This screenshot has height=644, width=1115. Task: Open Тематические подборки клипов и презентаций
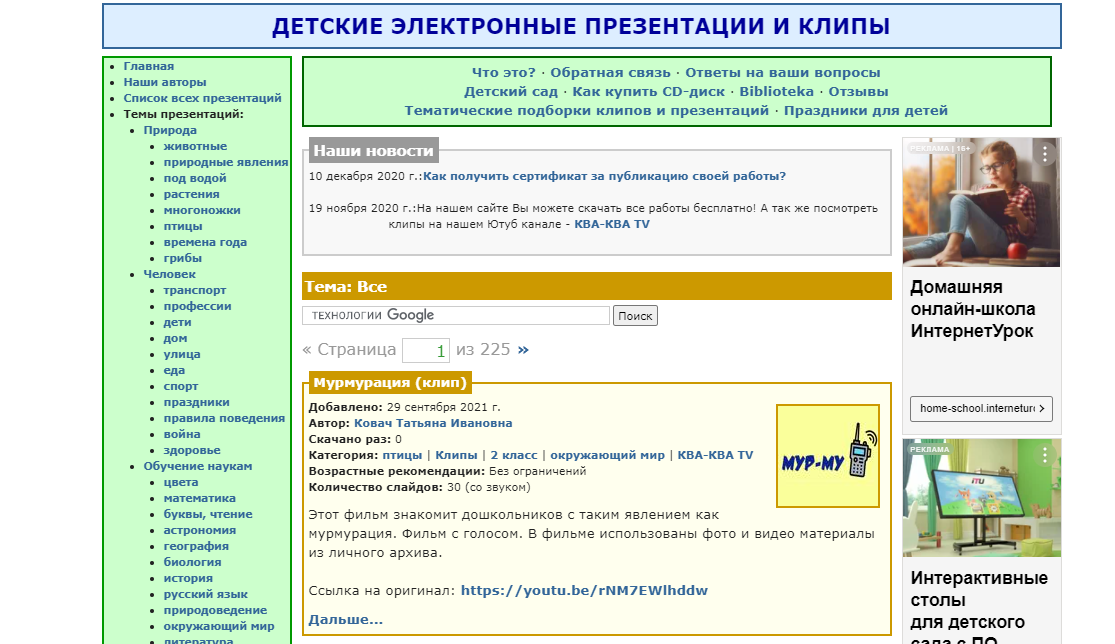coord(587,111)
